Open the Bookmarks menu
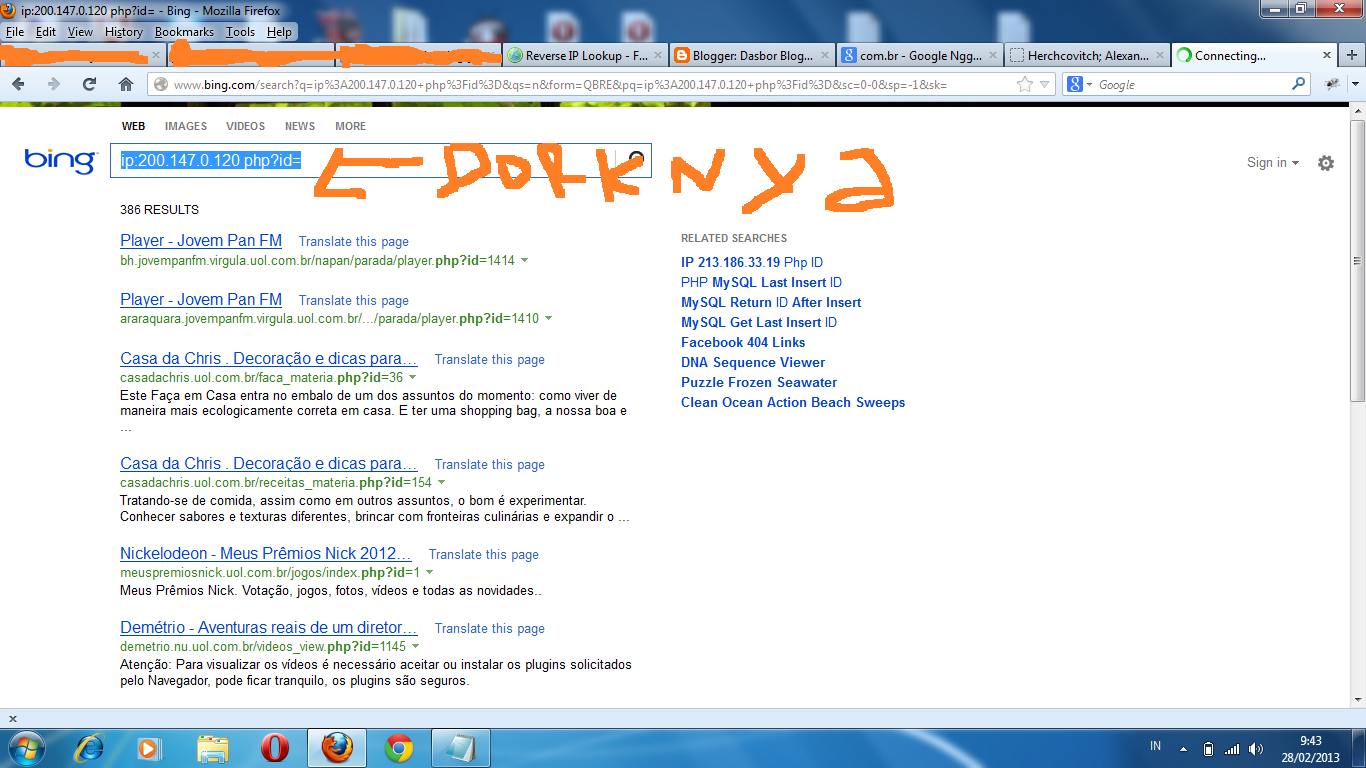The height and width of the screenshot is (768, 1366). pyautogui.click(x=184, y=32)
